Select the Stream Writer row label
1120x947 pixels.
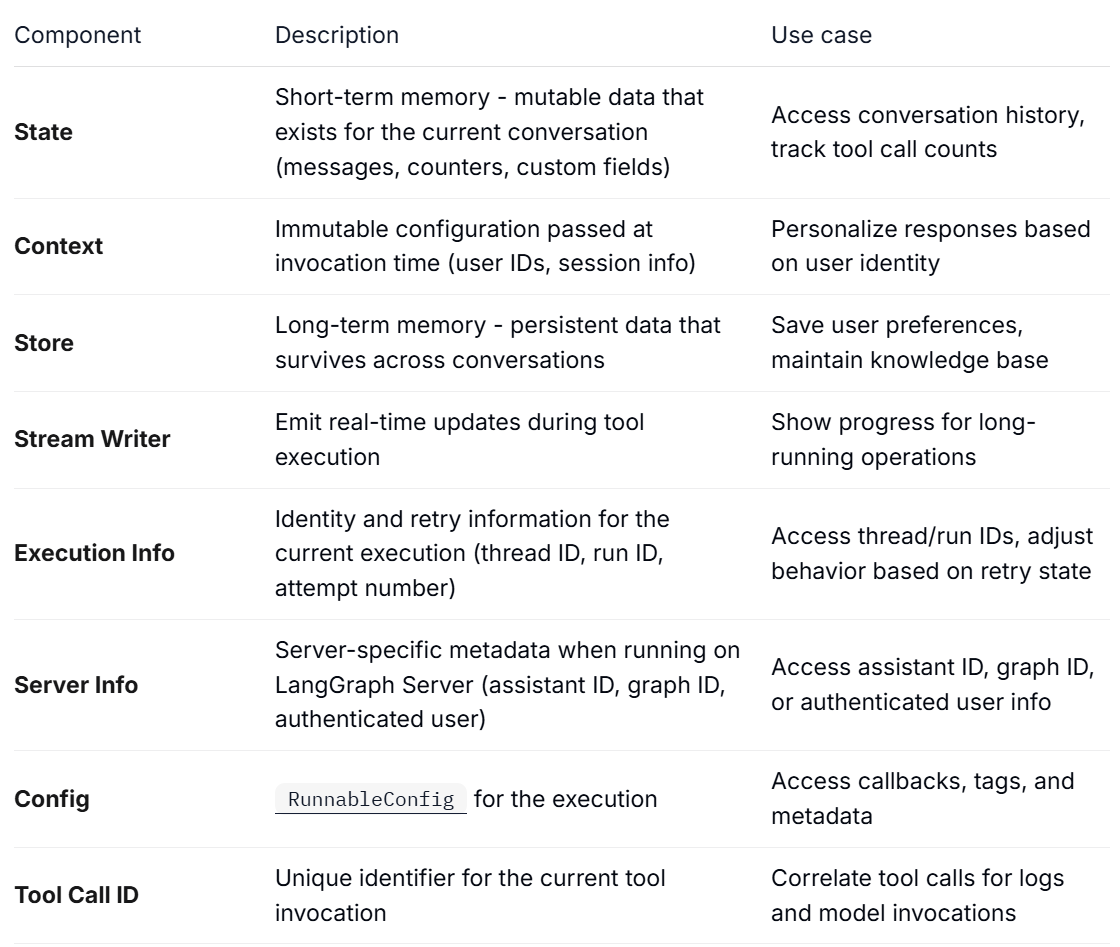click(x=92, y=439)
